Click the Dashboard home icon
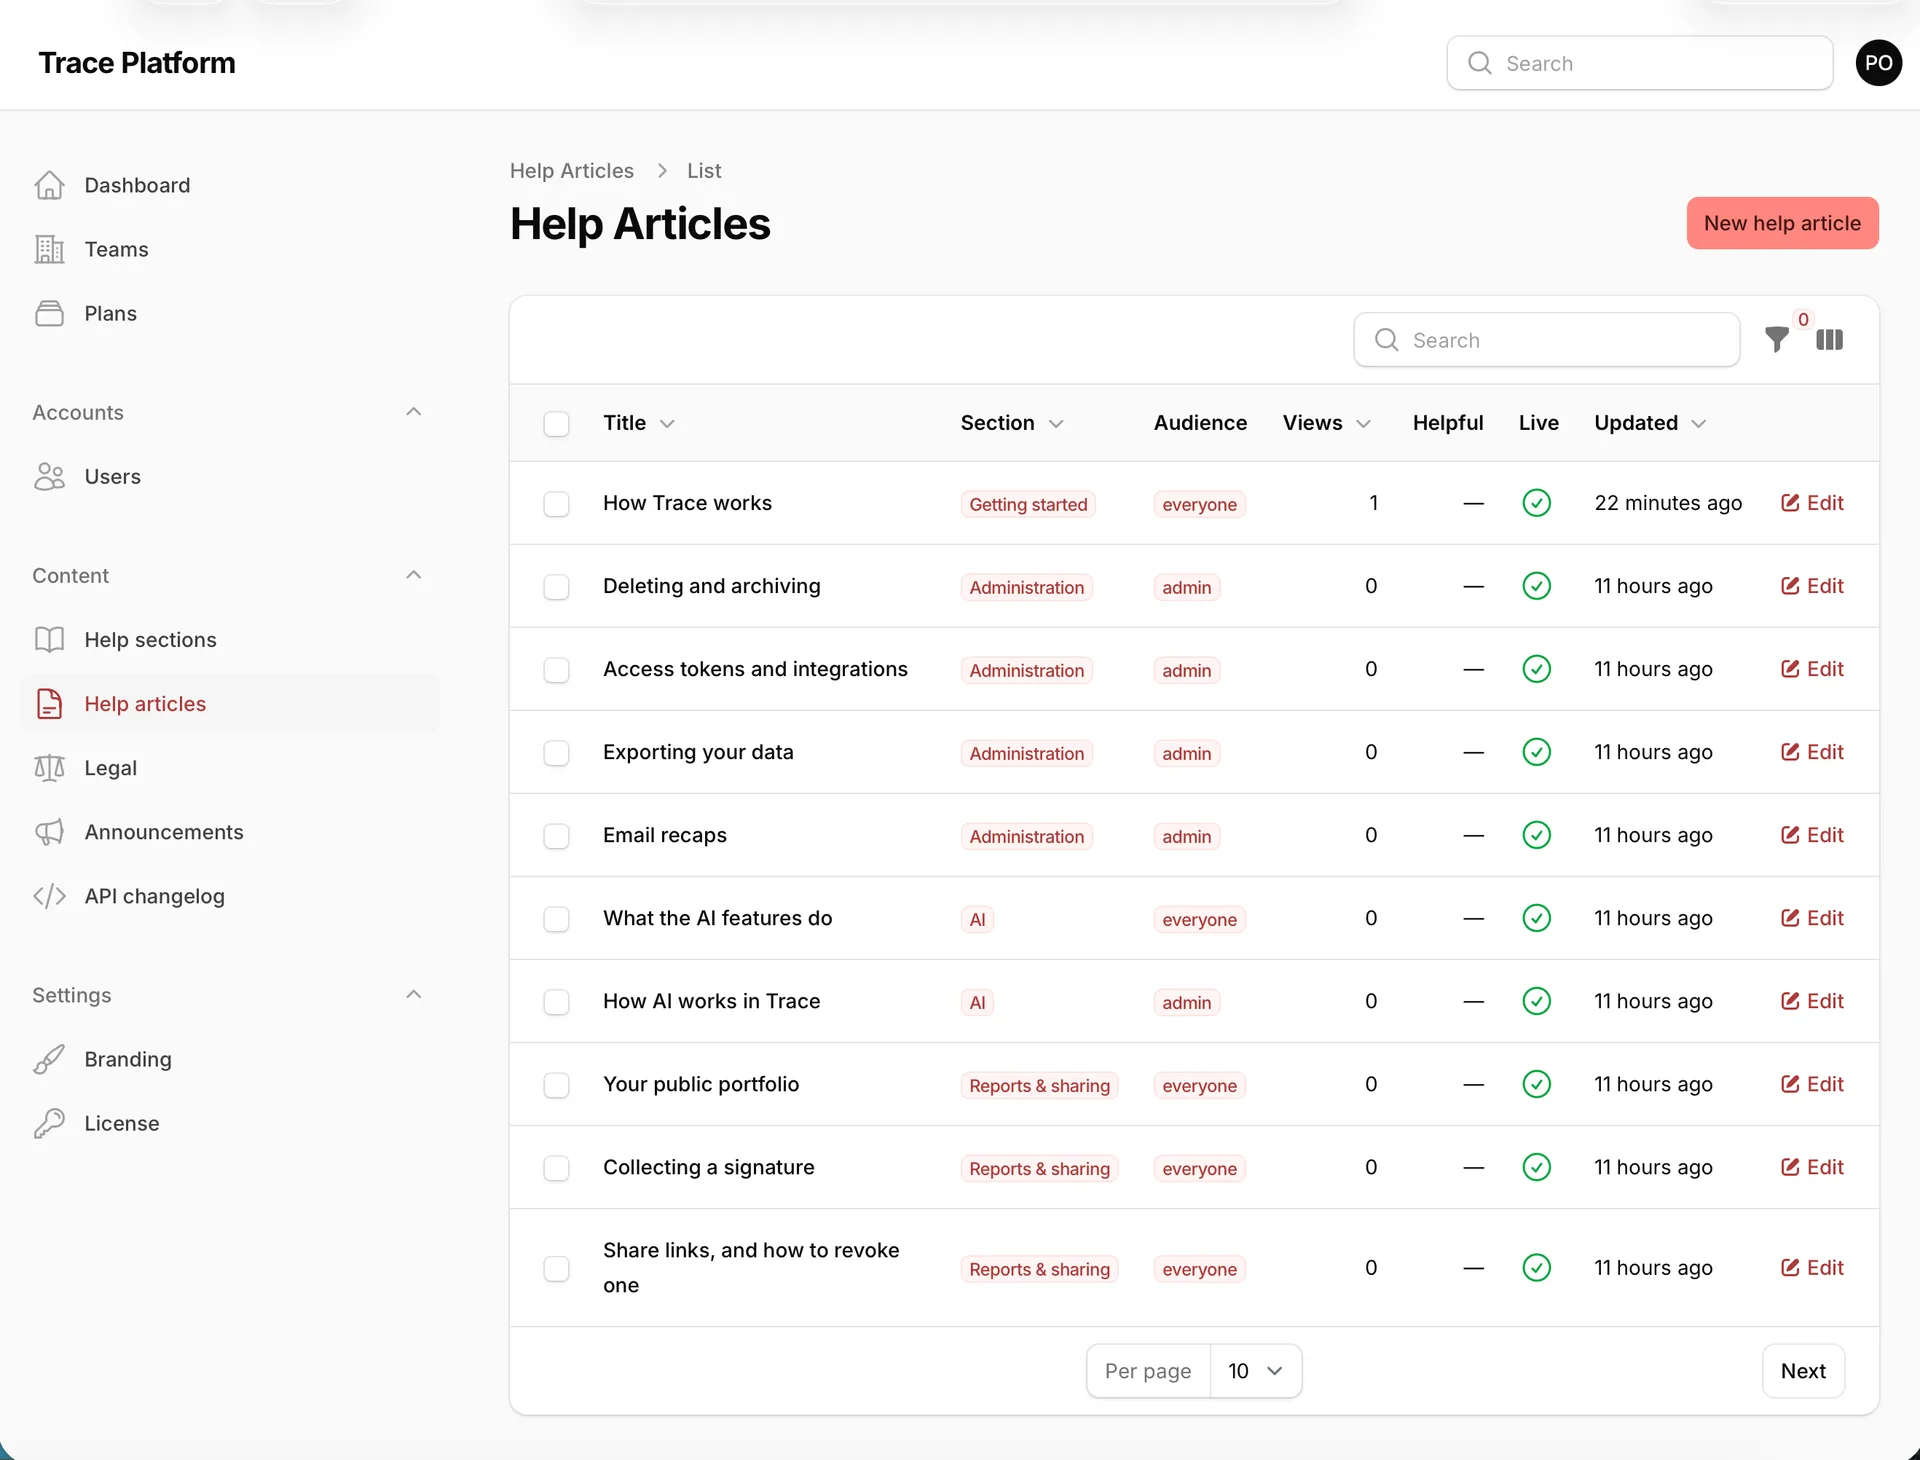 pyautogui.click(x=49, y=185)
